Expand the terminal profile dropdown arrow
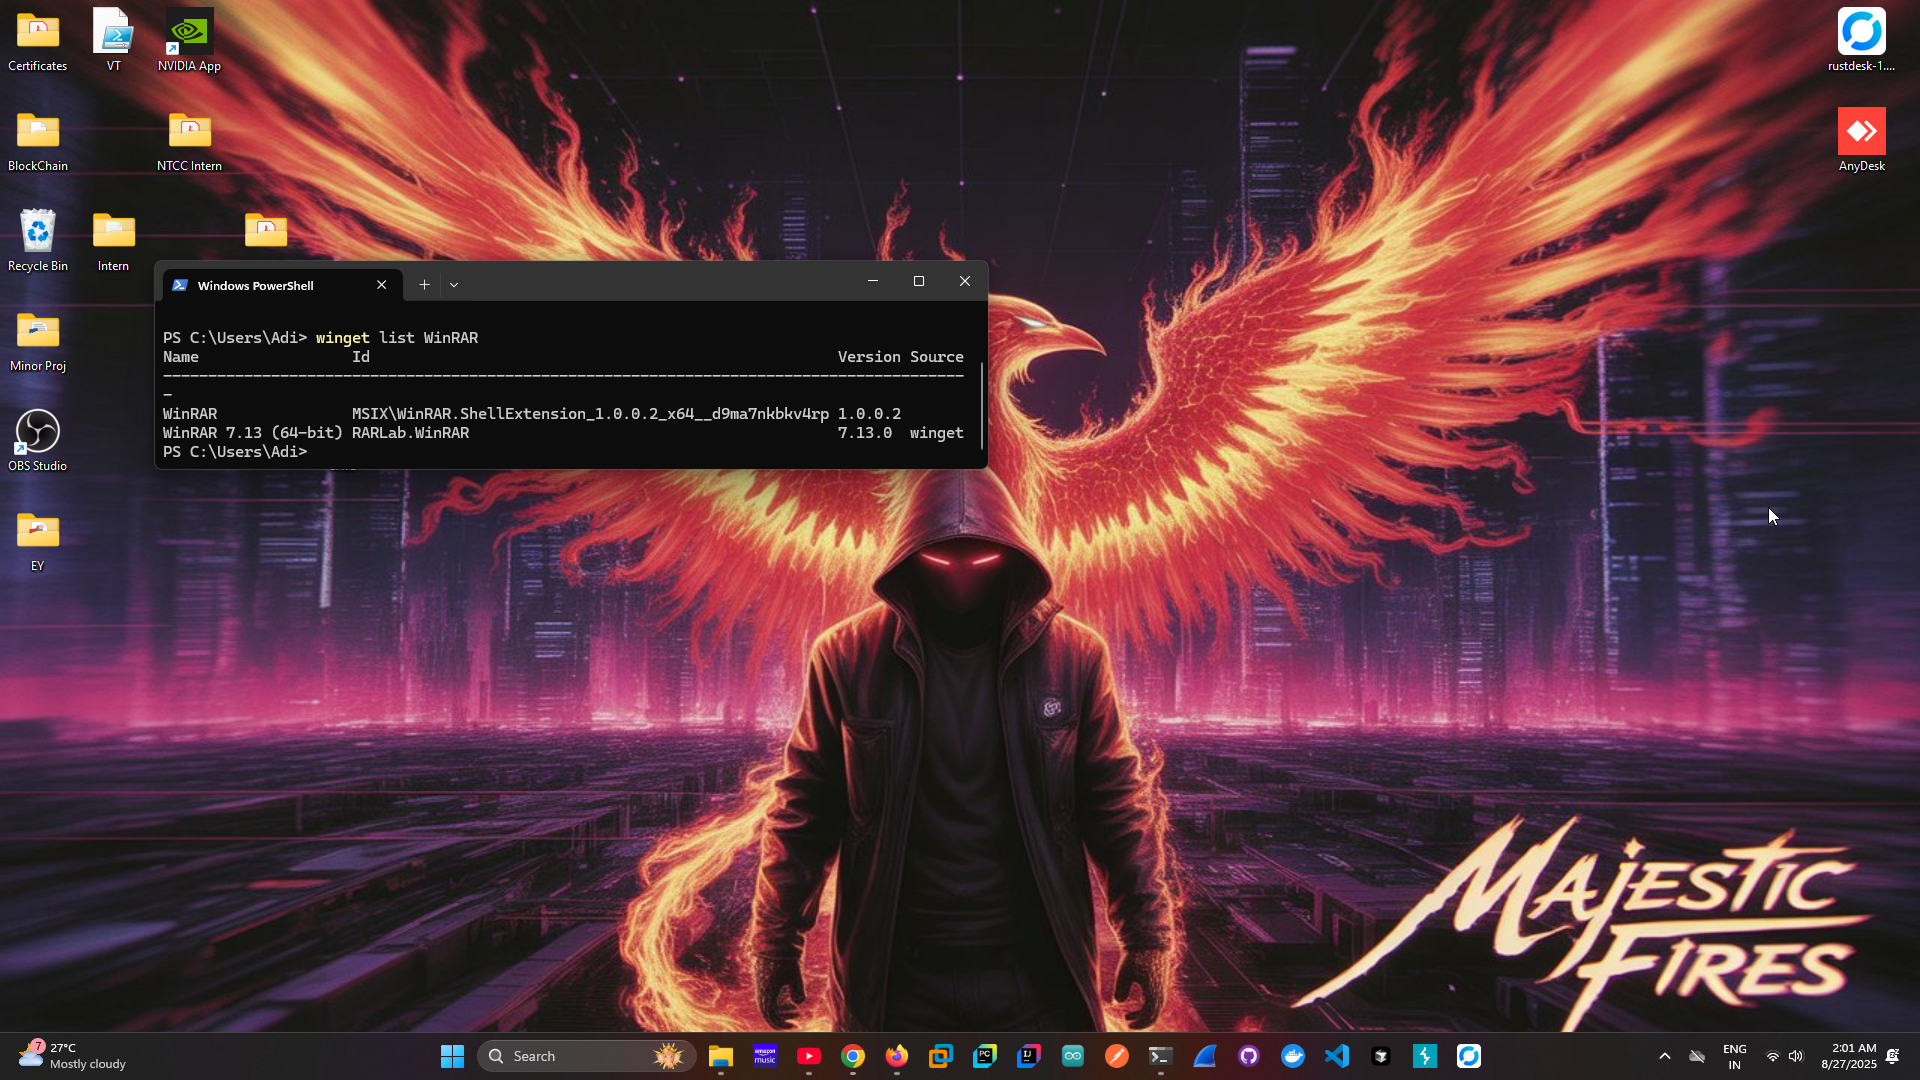This screenshot has width=1920, height=1080. pos(454,285)
